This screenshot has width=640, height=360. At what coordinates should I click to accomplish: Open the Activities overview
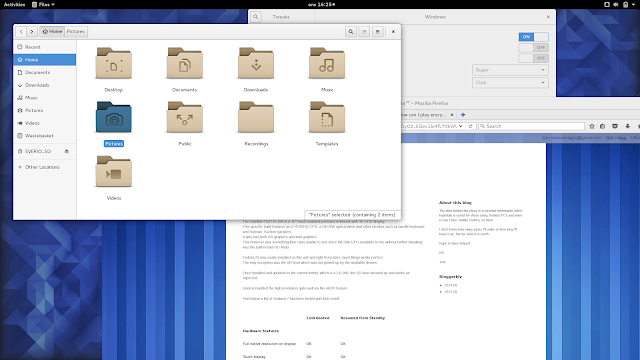click(x=14, y=4)
